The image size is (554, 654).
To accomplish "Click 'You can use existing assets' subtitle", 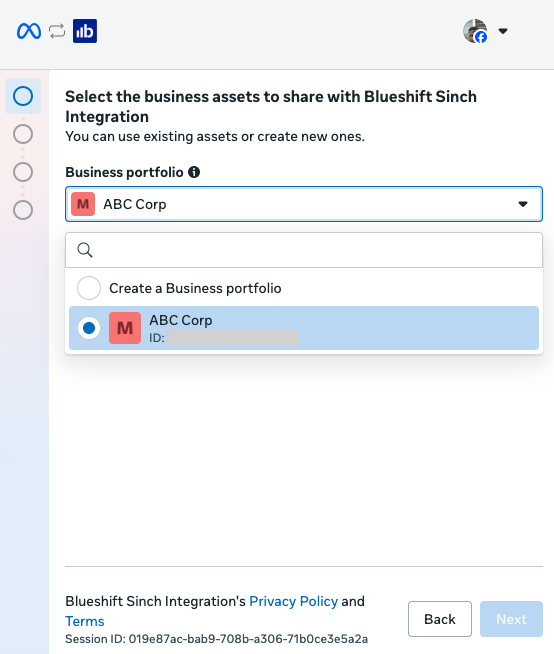I will pyautogui.click(x=215, y=136).
